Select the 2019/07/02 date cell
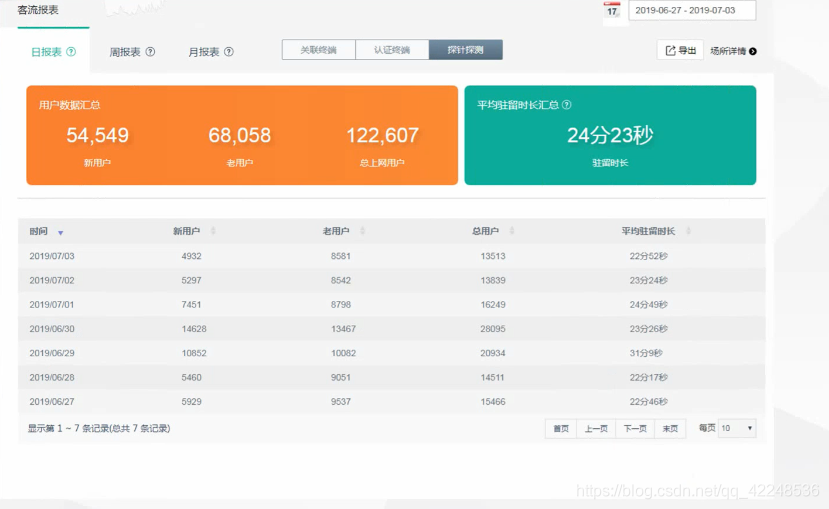The image size is (829, 509). (x=52, y=281)
